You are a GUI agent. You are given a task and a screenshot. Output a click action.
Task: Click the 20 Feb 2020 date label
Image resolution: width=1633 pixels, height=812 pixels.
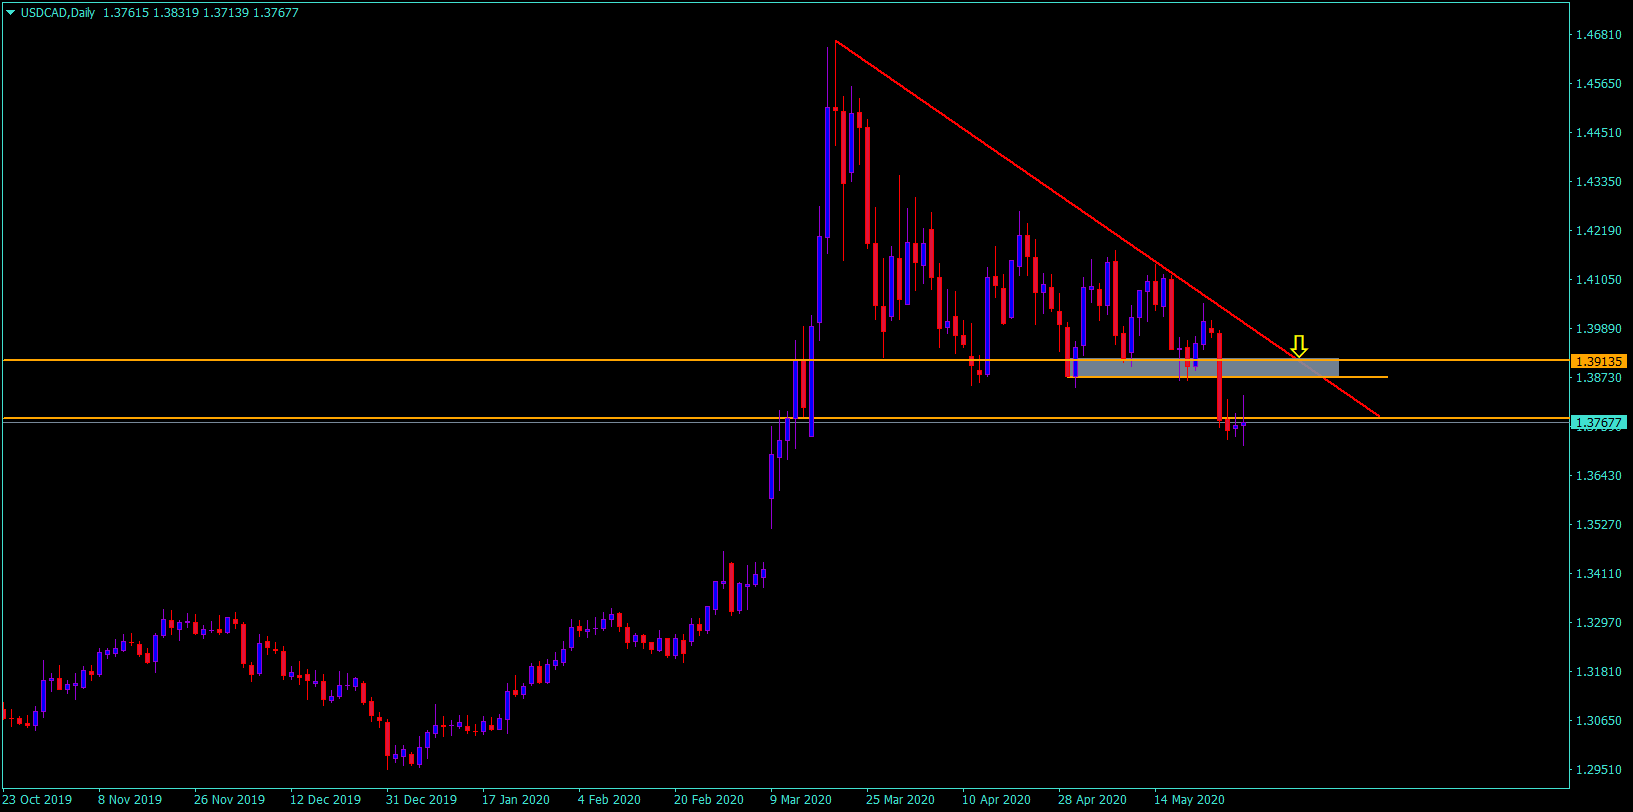709,799
